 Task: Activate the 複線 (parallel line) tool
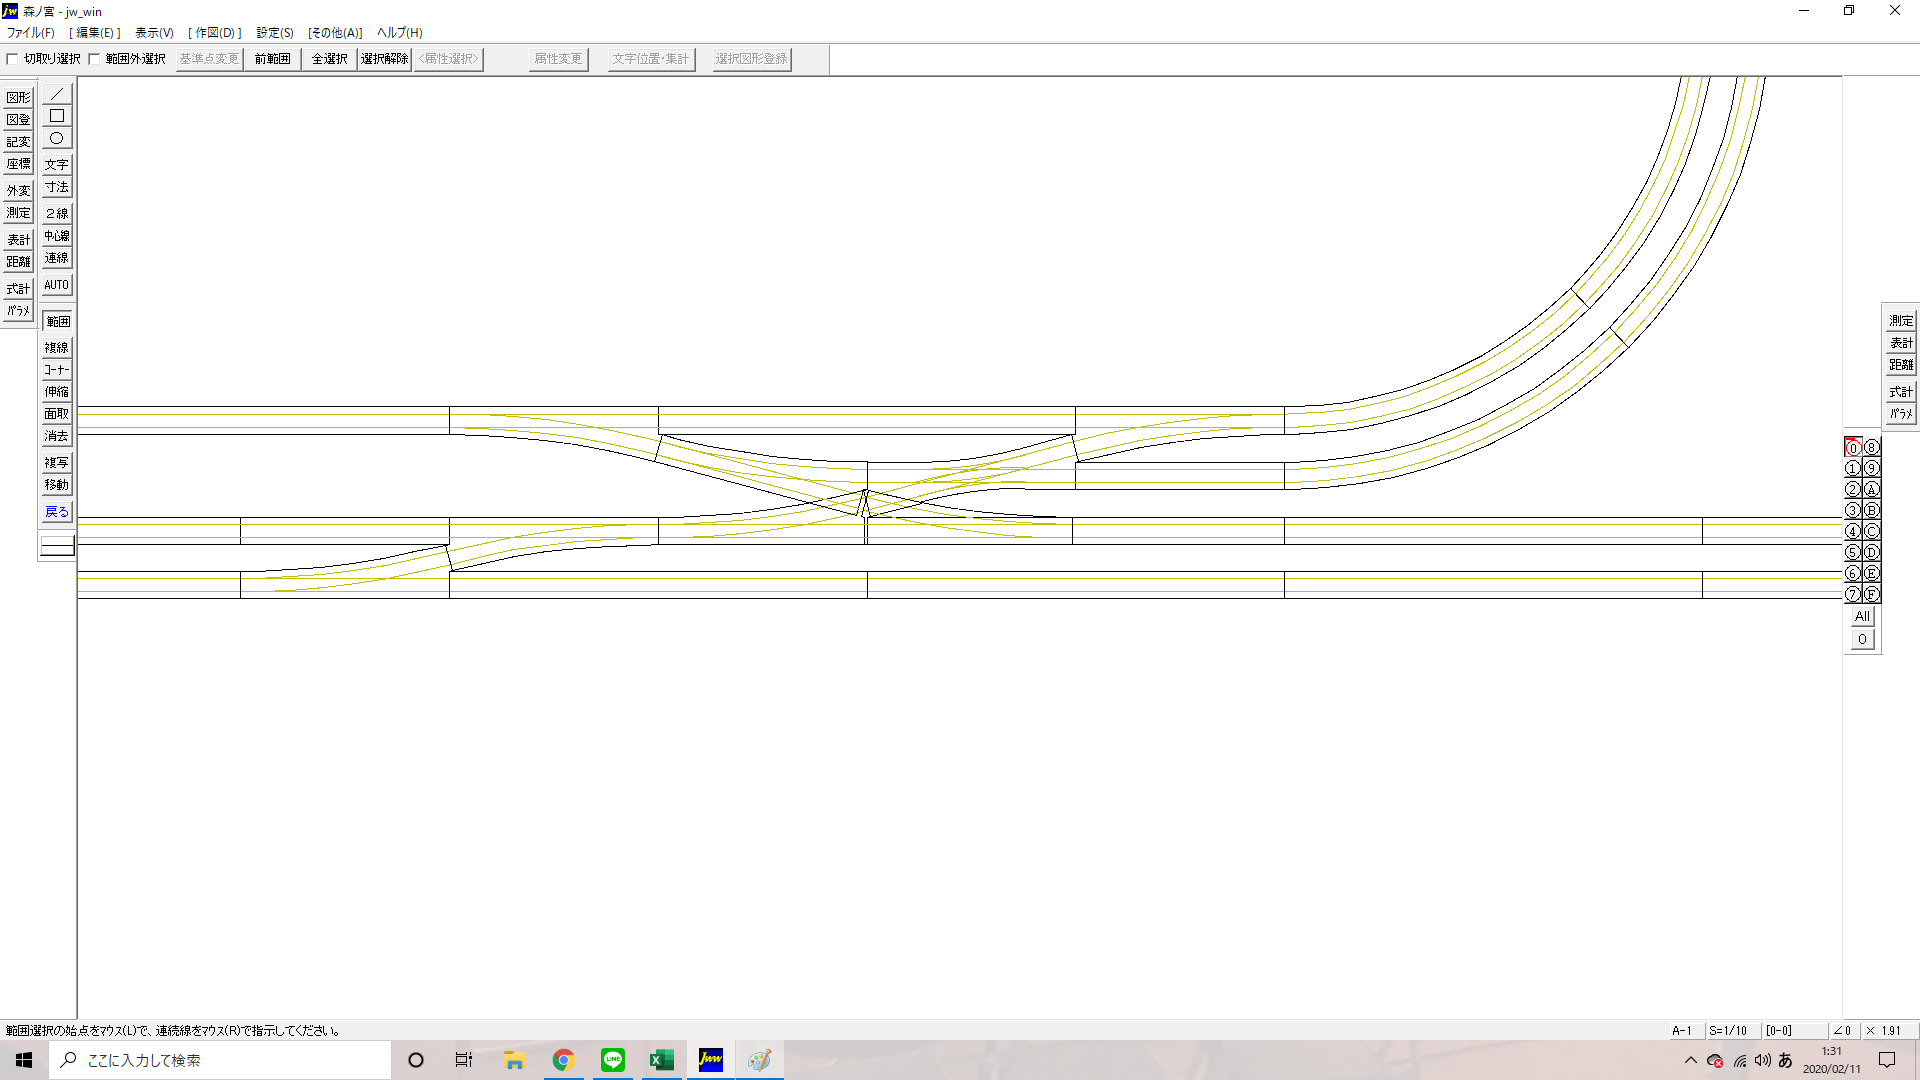coord(57,348)
